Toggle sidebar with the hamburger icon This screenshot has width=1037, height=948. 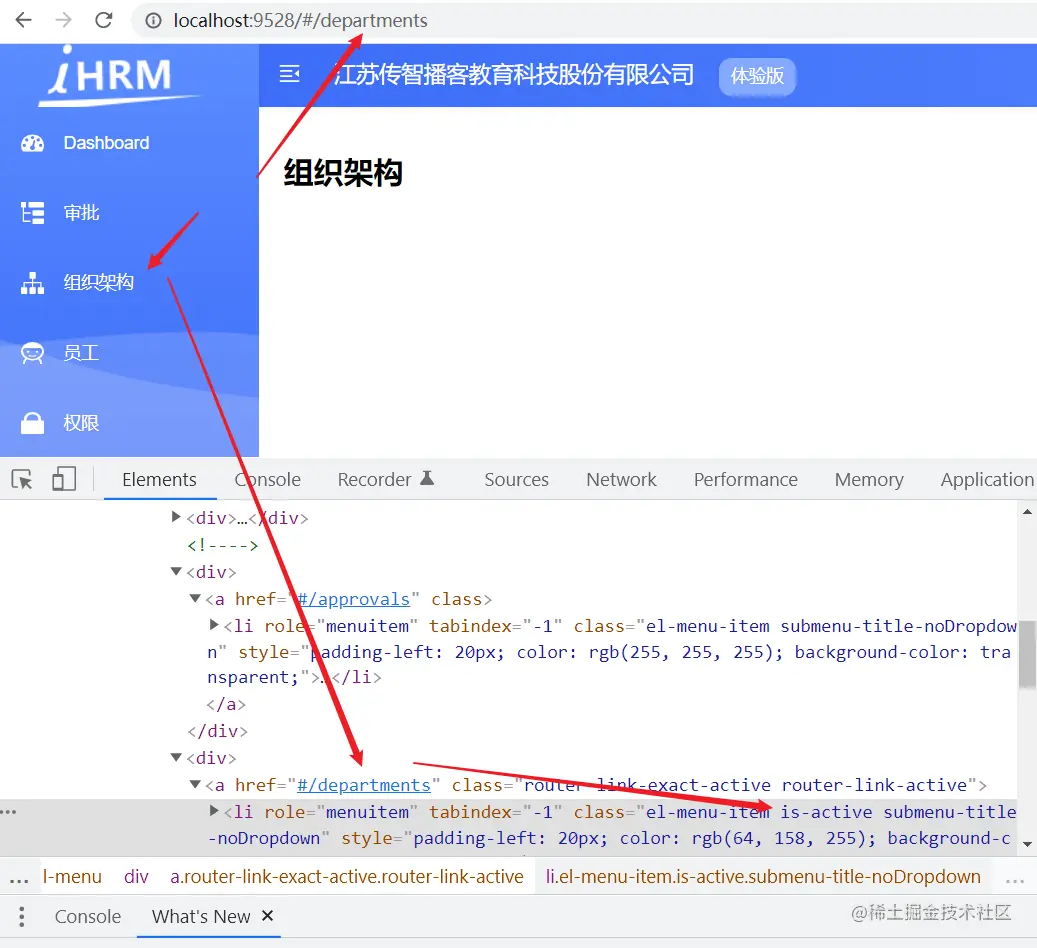[x=290, y=73]
